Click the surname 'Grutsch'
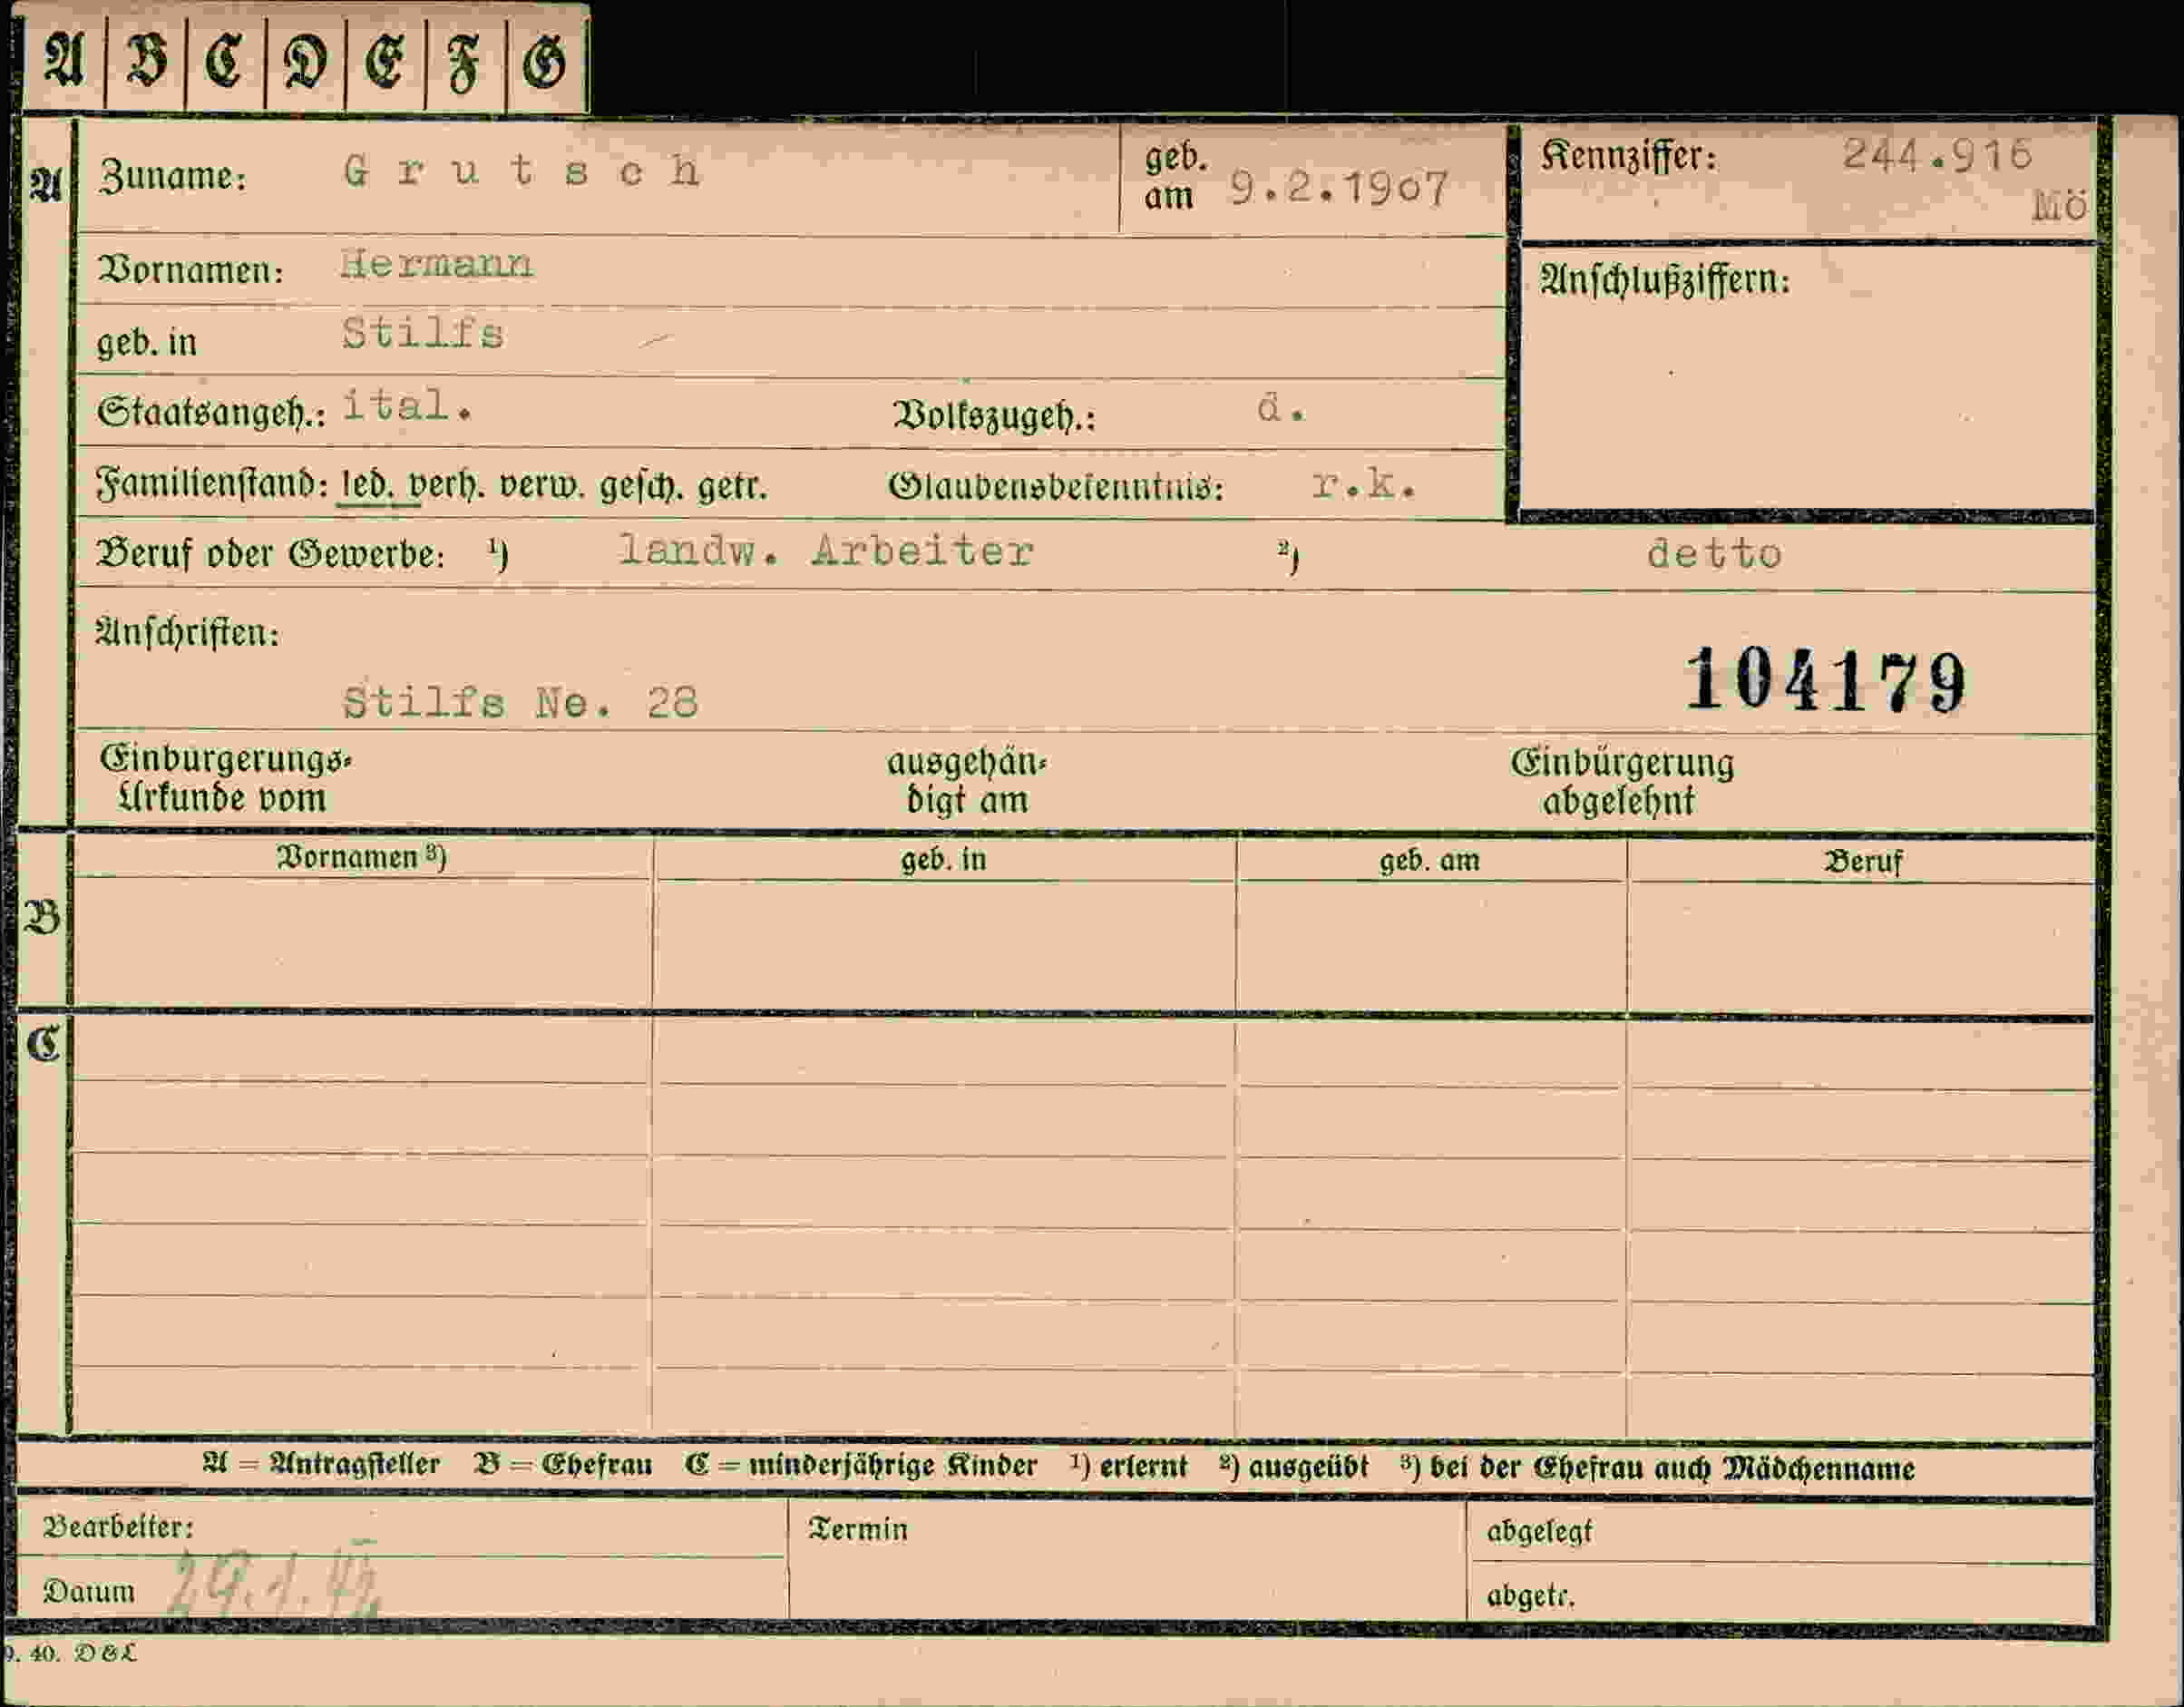2184x1707 pixels. 522,171
